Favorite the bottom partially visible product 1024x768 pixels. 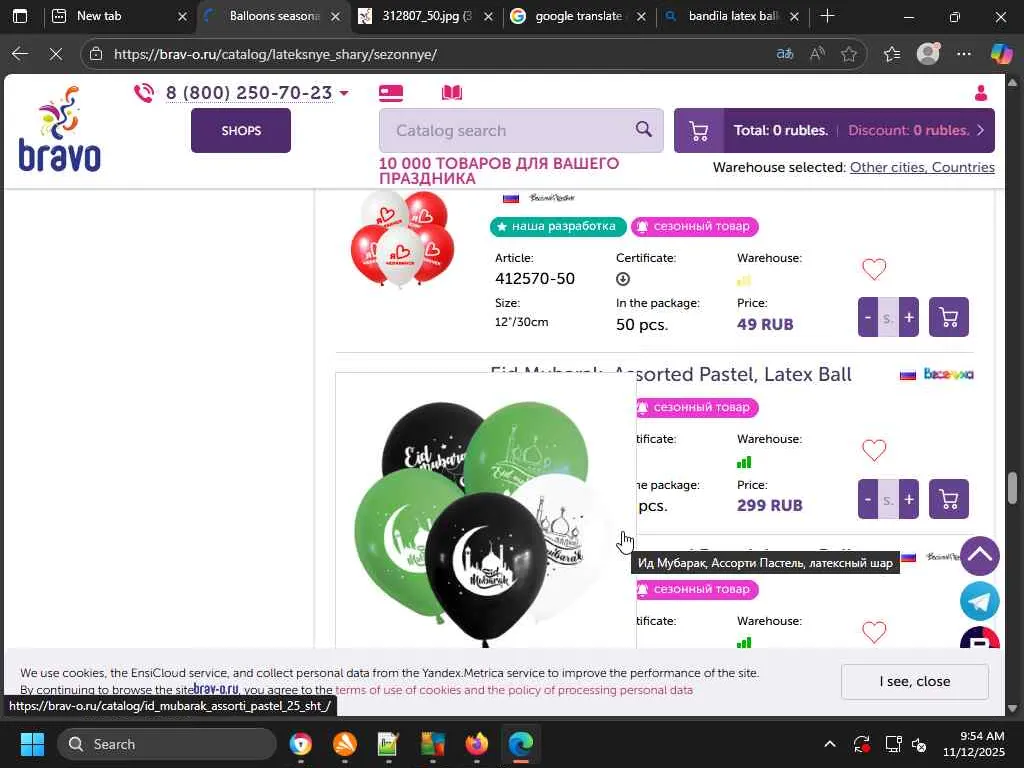click(x=874, y=632)
